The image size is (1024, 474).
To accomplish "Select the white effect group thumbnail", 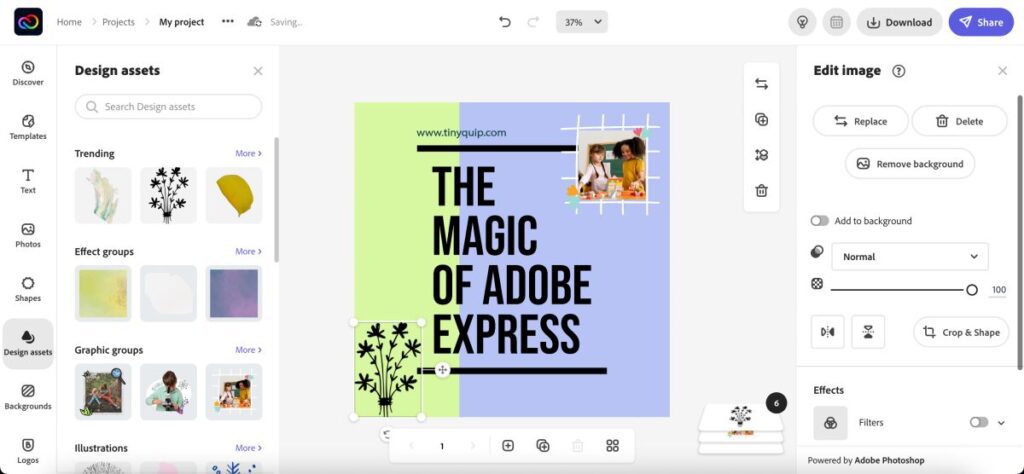I will 168,293.
